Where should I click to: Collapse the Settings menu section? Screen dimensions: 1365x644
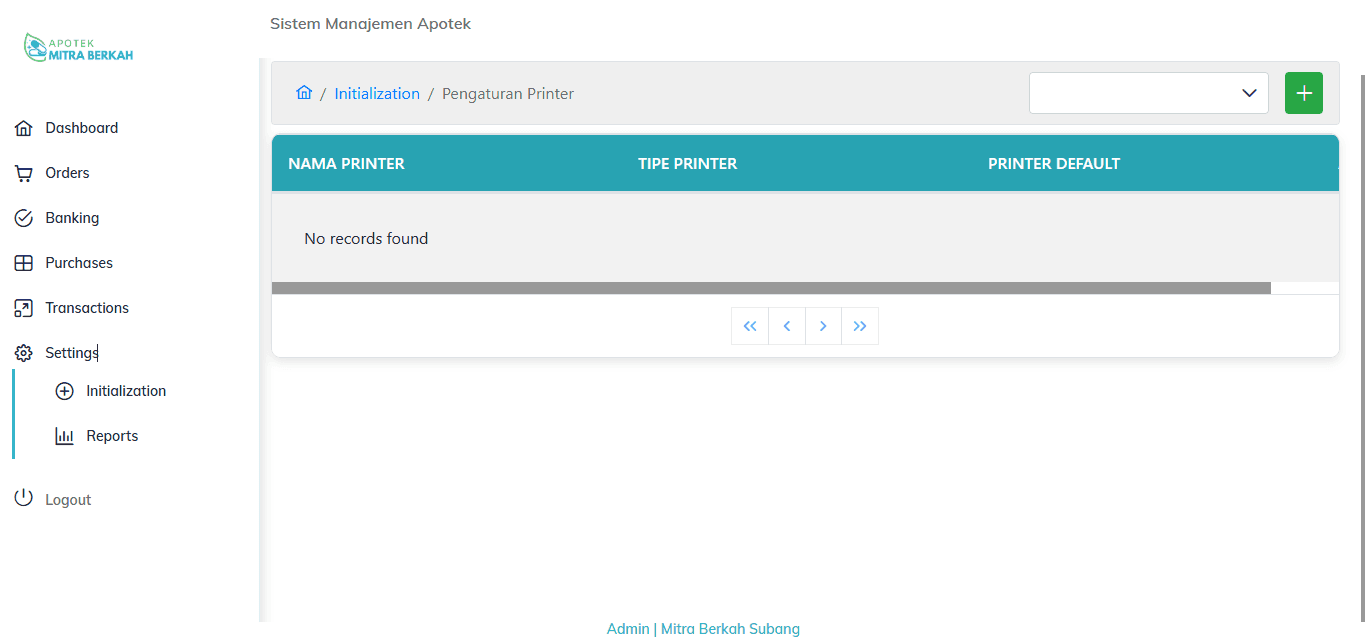[72, 353]
